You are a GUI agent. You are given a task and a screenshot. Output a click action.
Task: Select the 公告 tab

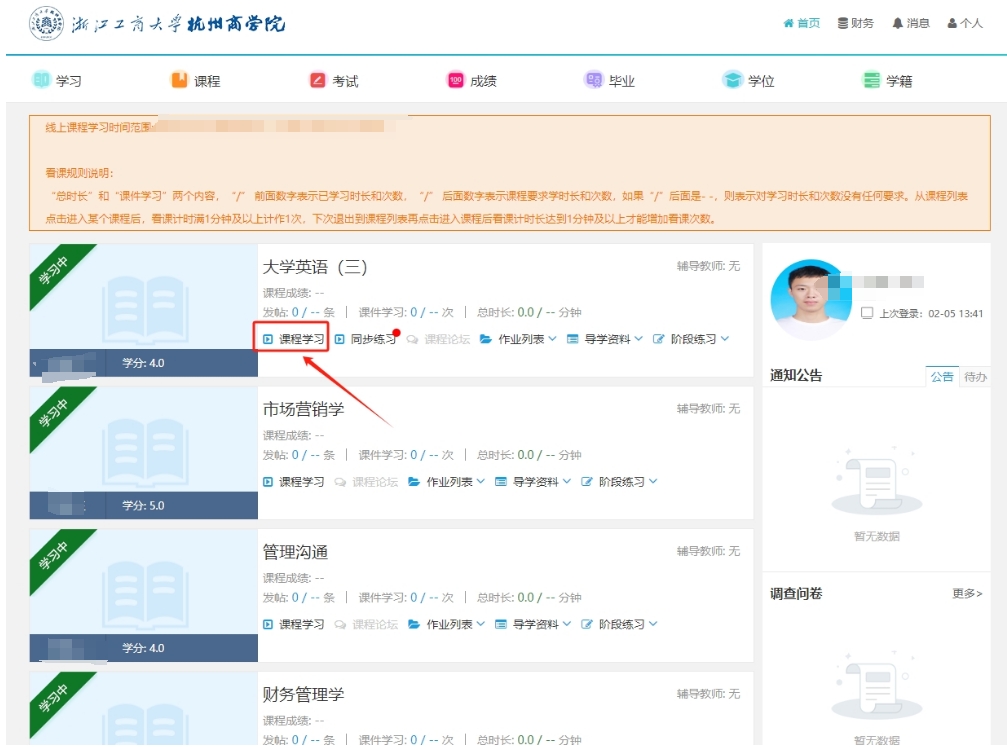click(942, 376)
